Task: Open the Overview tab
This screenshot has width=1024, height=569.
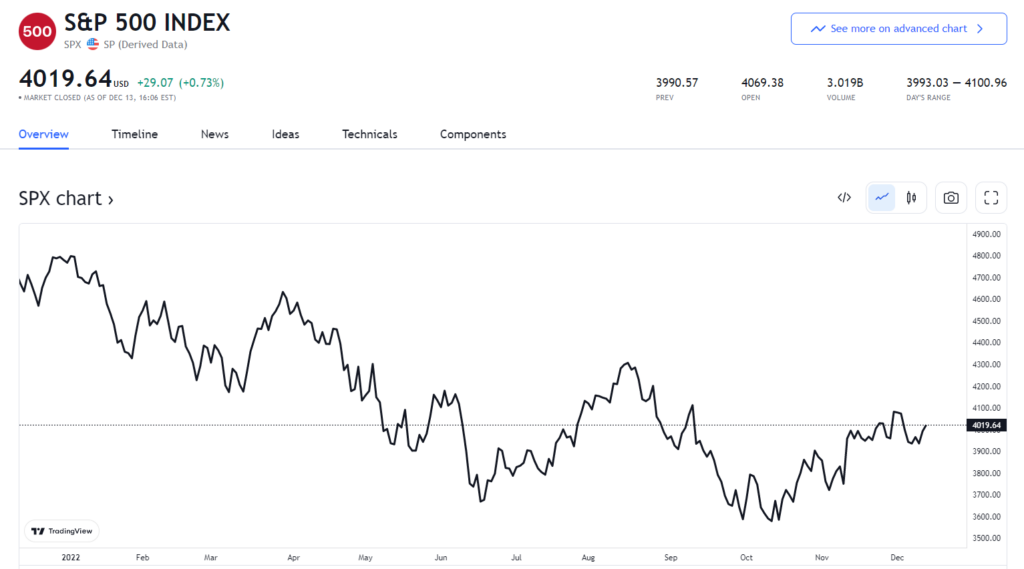Action: coord(43,134)
